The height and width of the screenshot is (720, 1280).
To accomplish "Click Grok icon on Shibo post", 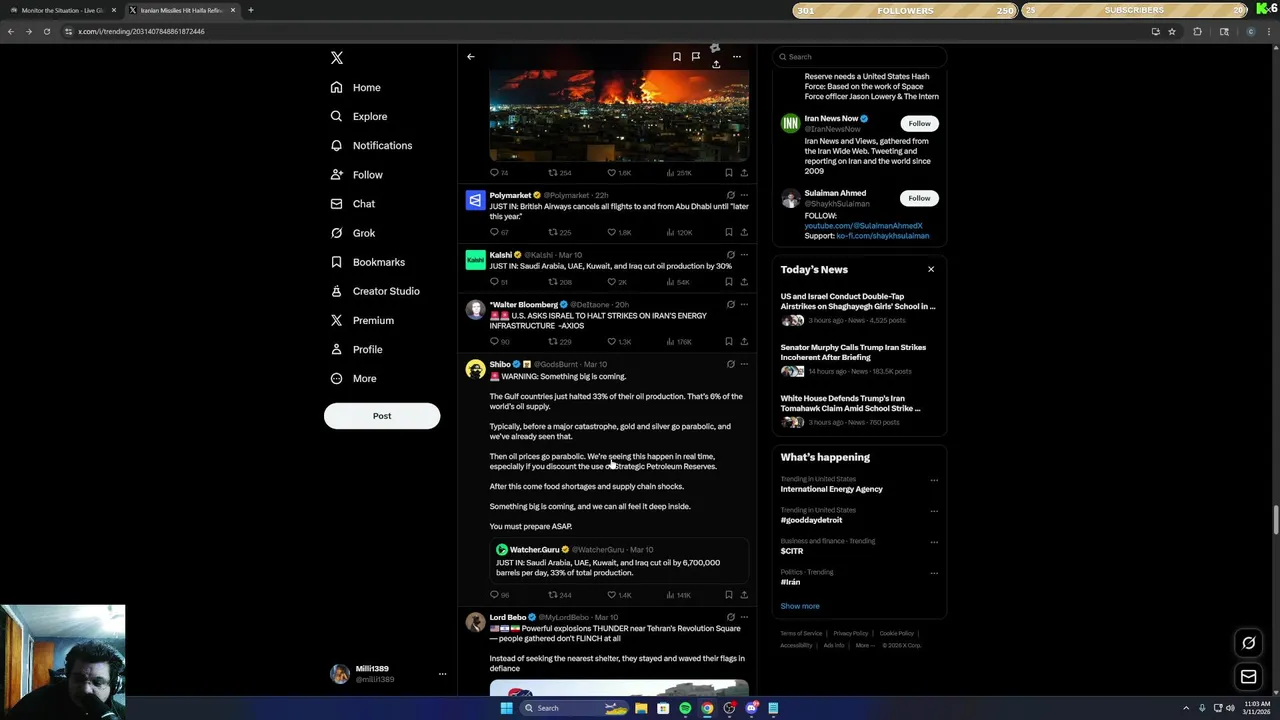I will pyautogui.click(x=730, y=364).
